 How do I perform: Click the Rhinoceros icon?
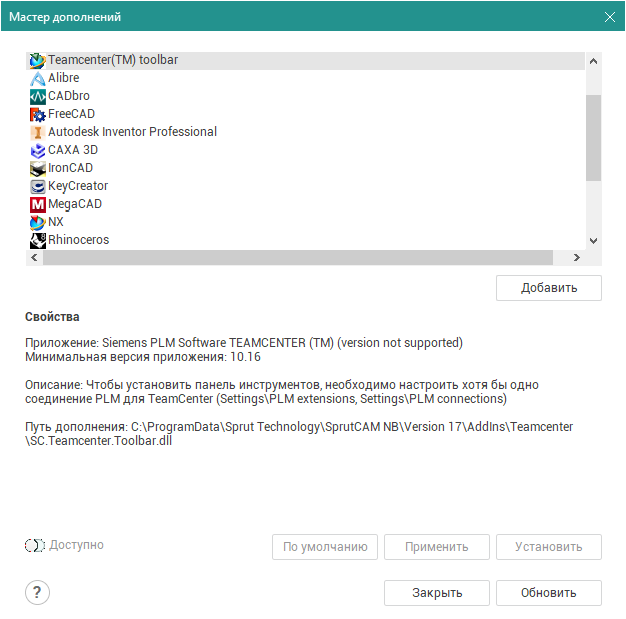(x=38, y=240)
